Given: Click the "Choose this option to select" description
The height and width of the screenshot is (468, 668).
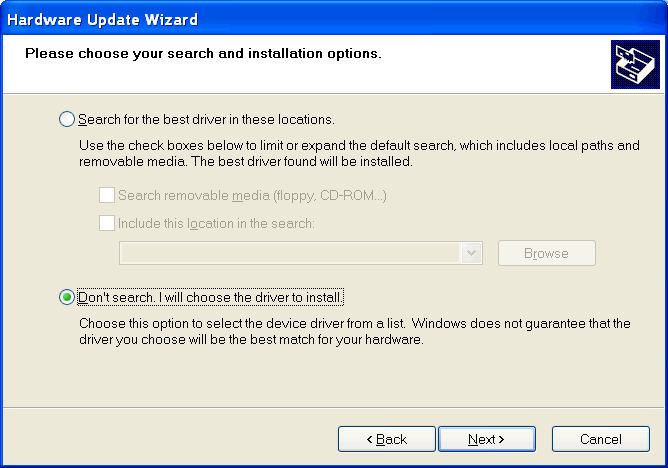Looking at the screenshot, I should (354, 331).
